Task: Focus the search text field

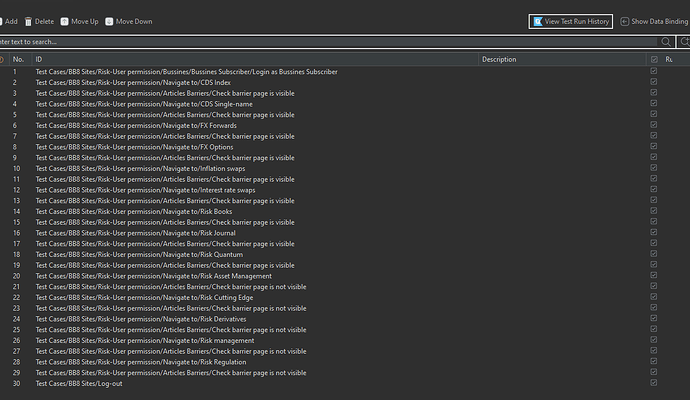Action: [x=328, y=42]
